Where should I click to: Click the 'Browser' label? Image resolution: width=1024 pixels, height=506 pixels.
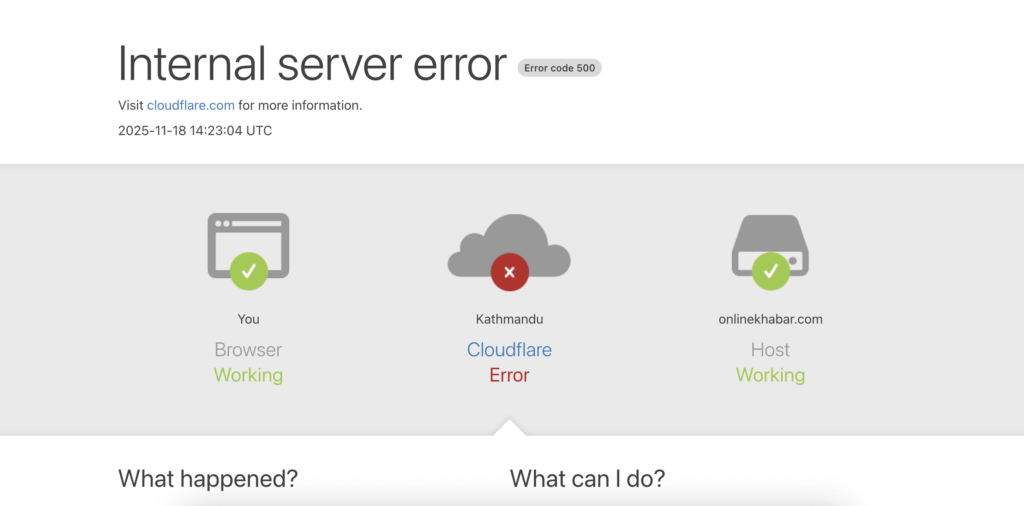click(x=248, y=350)
